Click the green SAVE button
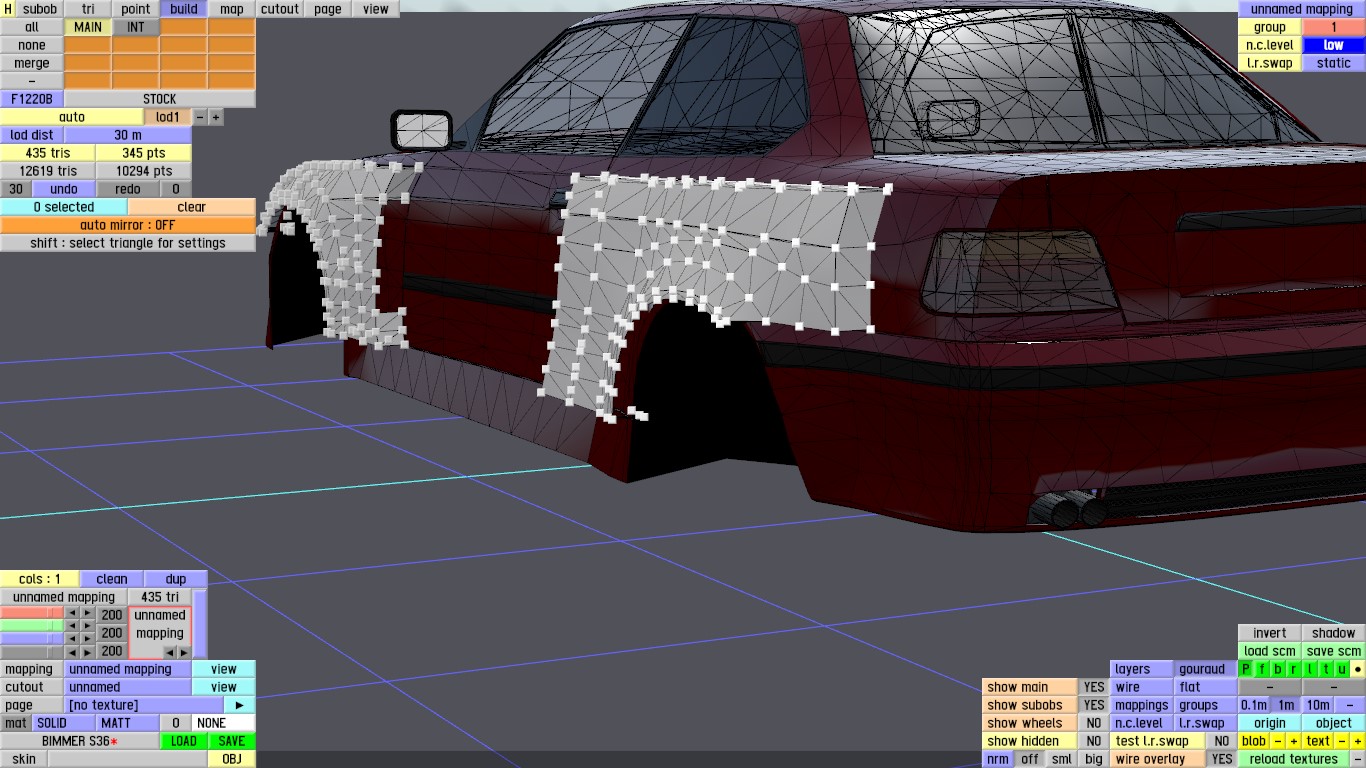 (232, 741)
